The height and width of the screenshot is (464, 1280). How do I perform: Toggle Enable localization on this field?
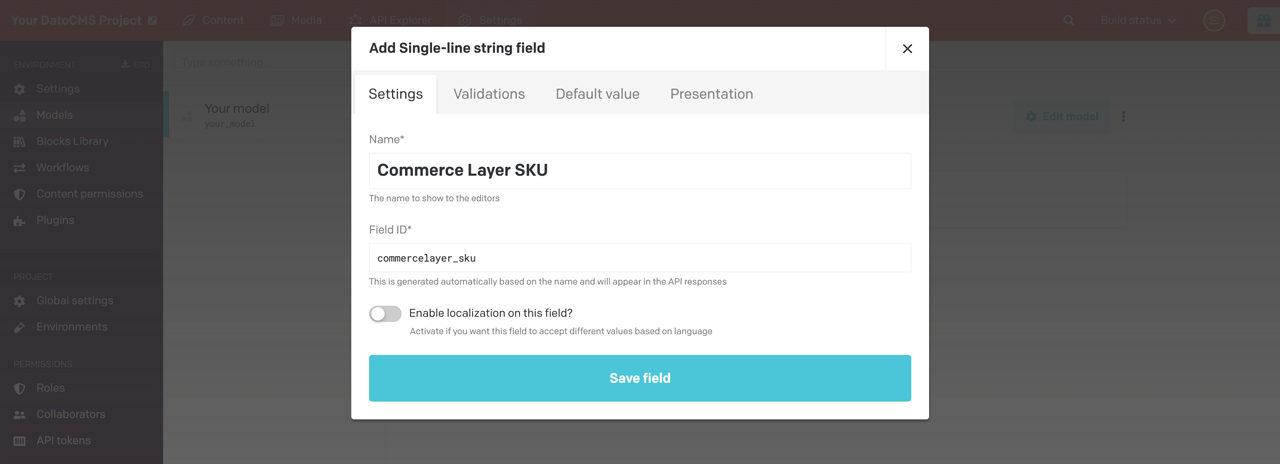tap(385, 314)
